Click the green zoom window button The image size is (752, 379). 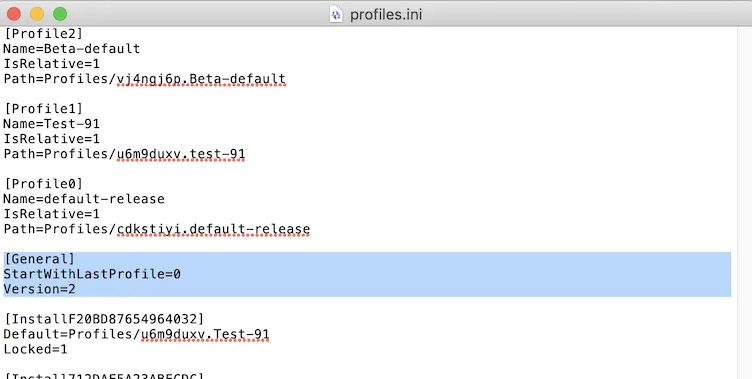60,14
